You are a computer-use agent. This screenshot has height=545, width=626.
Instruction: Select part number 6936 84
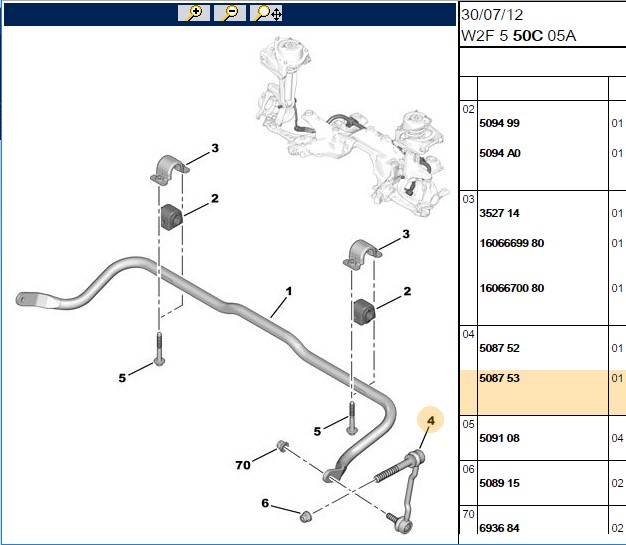pos(499,528)
